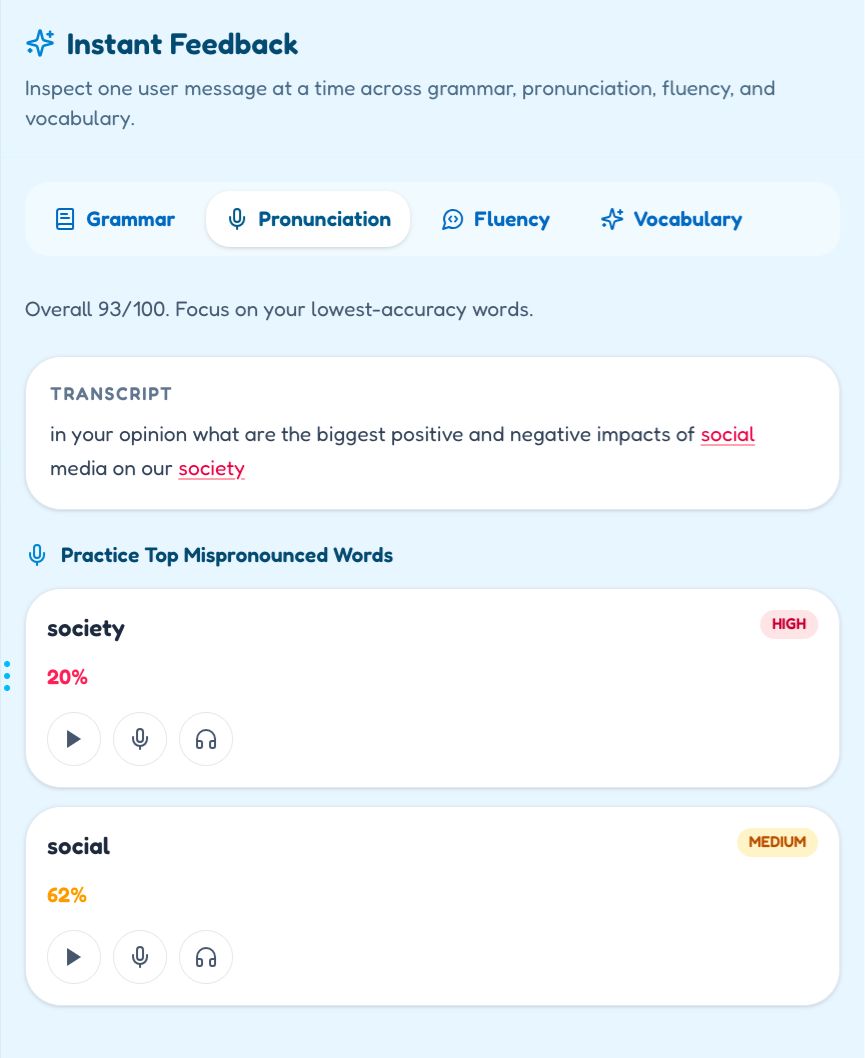Play the 'society' pronunciation audio
Screen dimensions: 865x1058
pyautogui.click(x=74, y=739)
